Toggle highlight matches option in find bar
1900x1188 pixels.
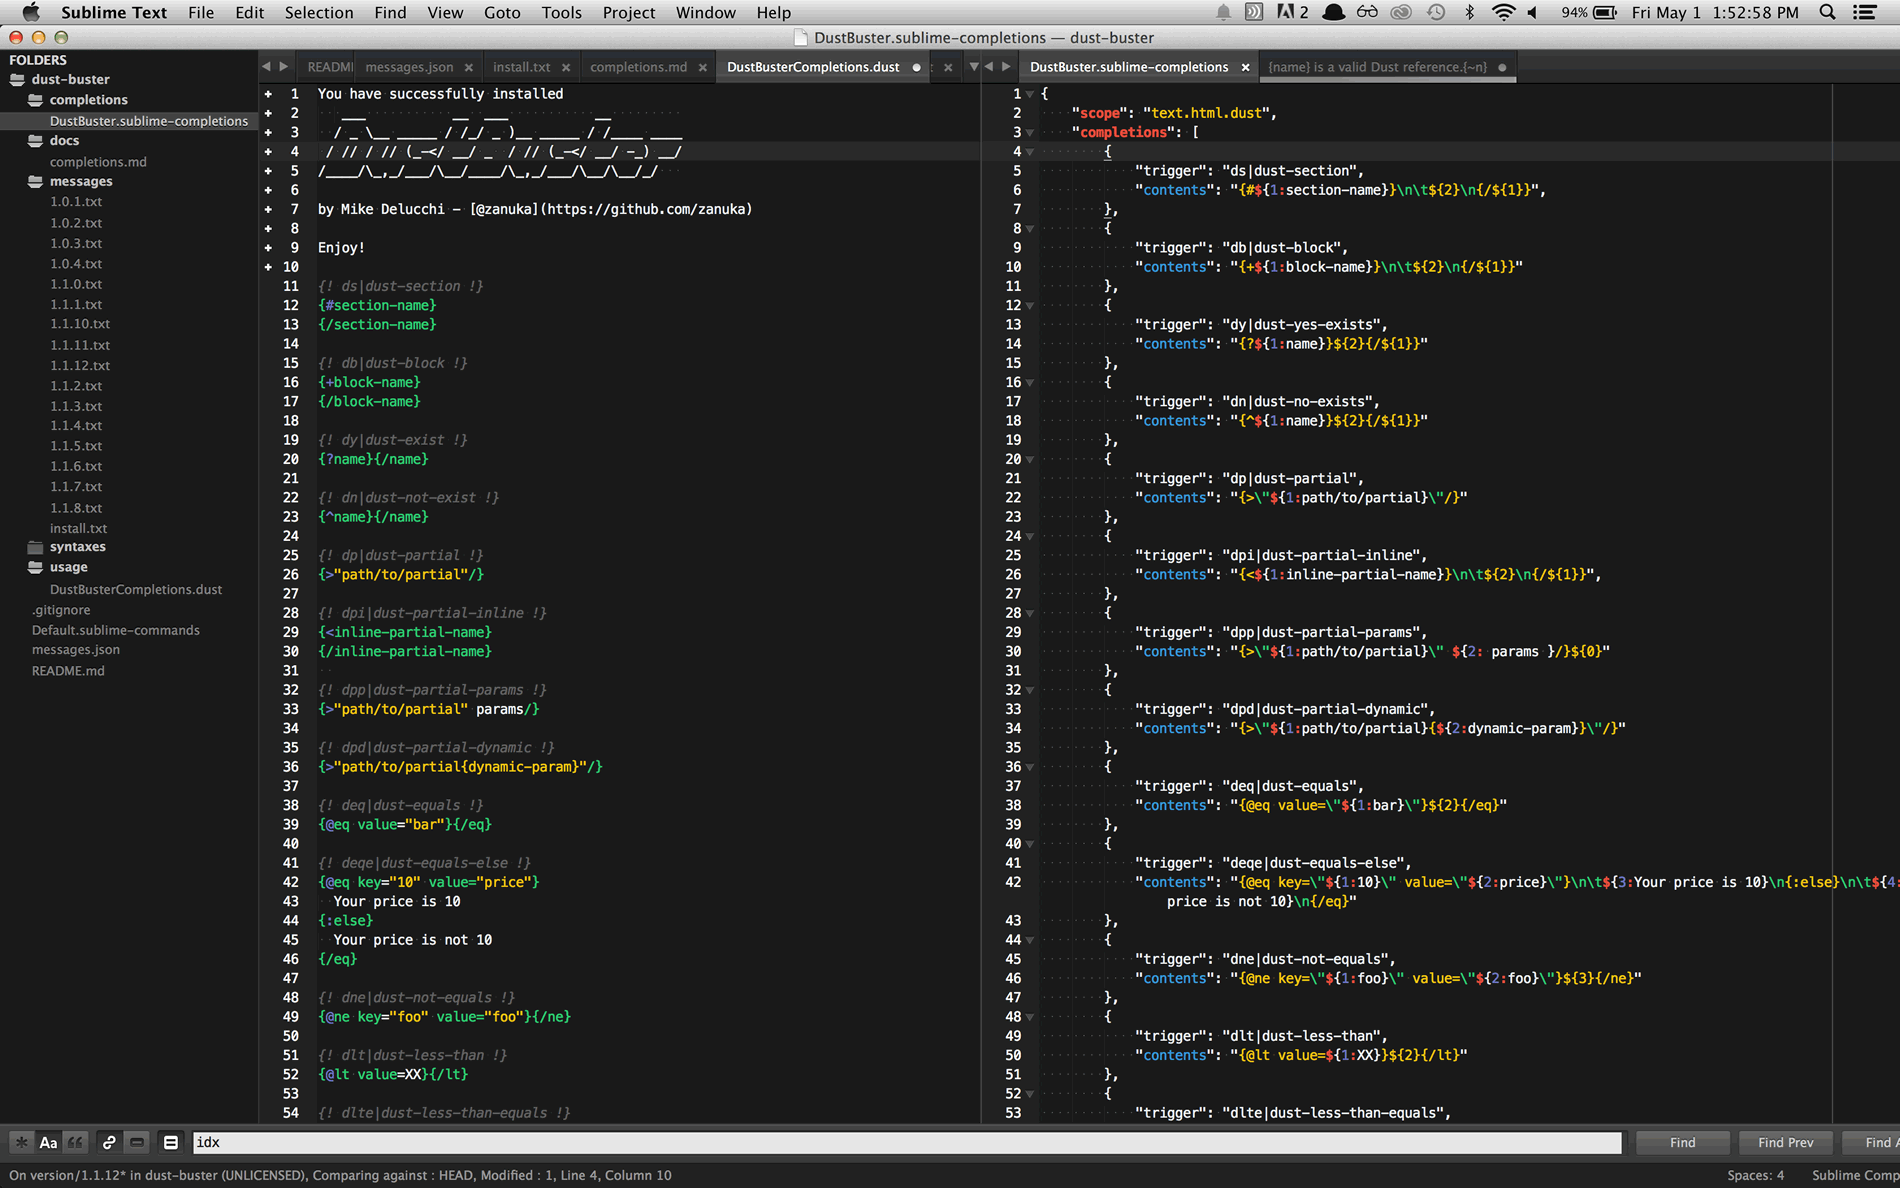click(171, 1142)
